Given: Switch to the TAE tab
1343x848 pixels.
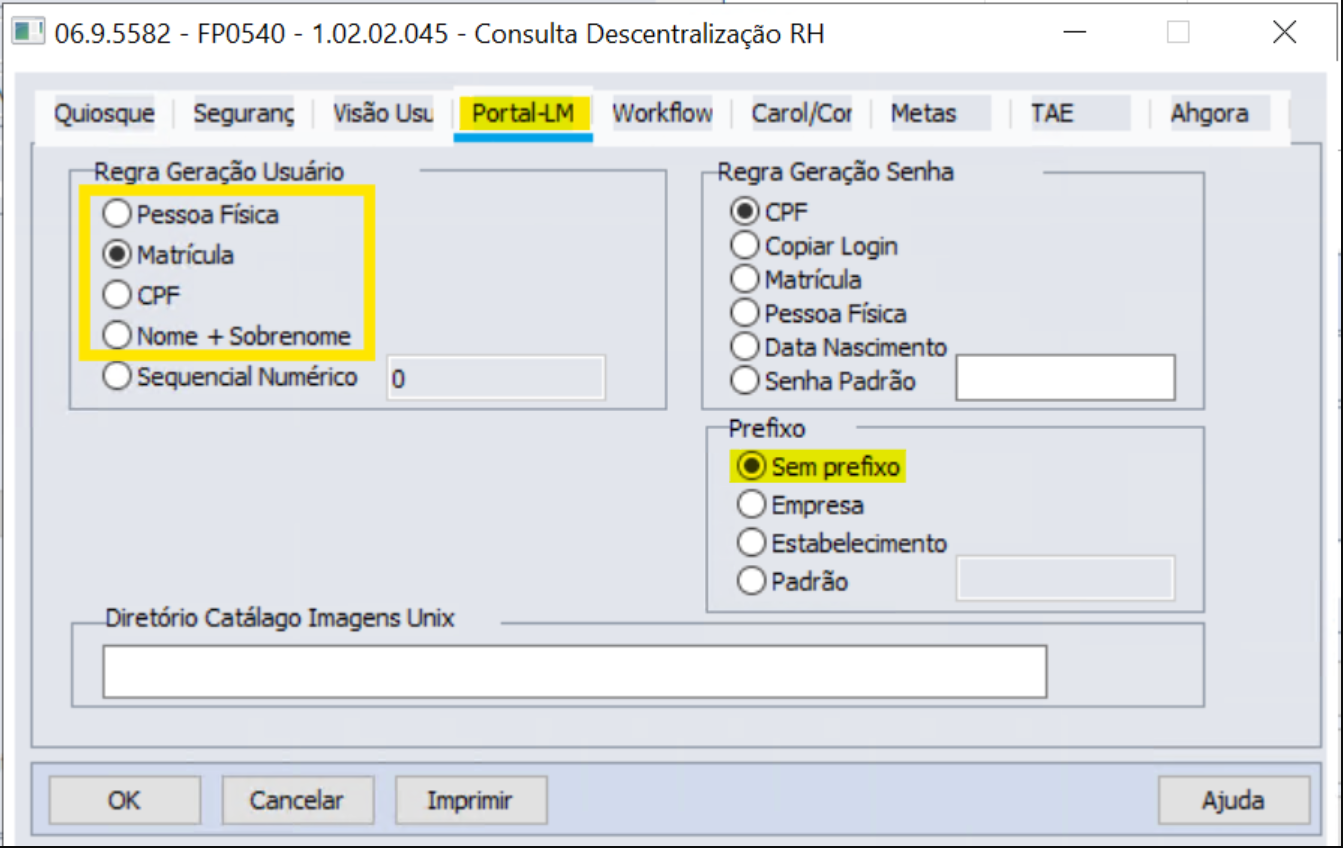Looking at the screenshot, I should pyautogui.click(x=1080, y=113).
